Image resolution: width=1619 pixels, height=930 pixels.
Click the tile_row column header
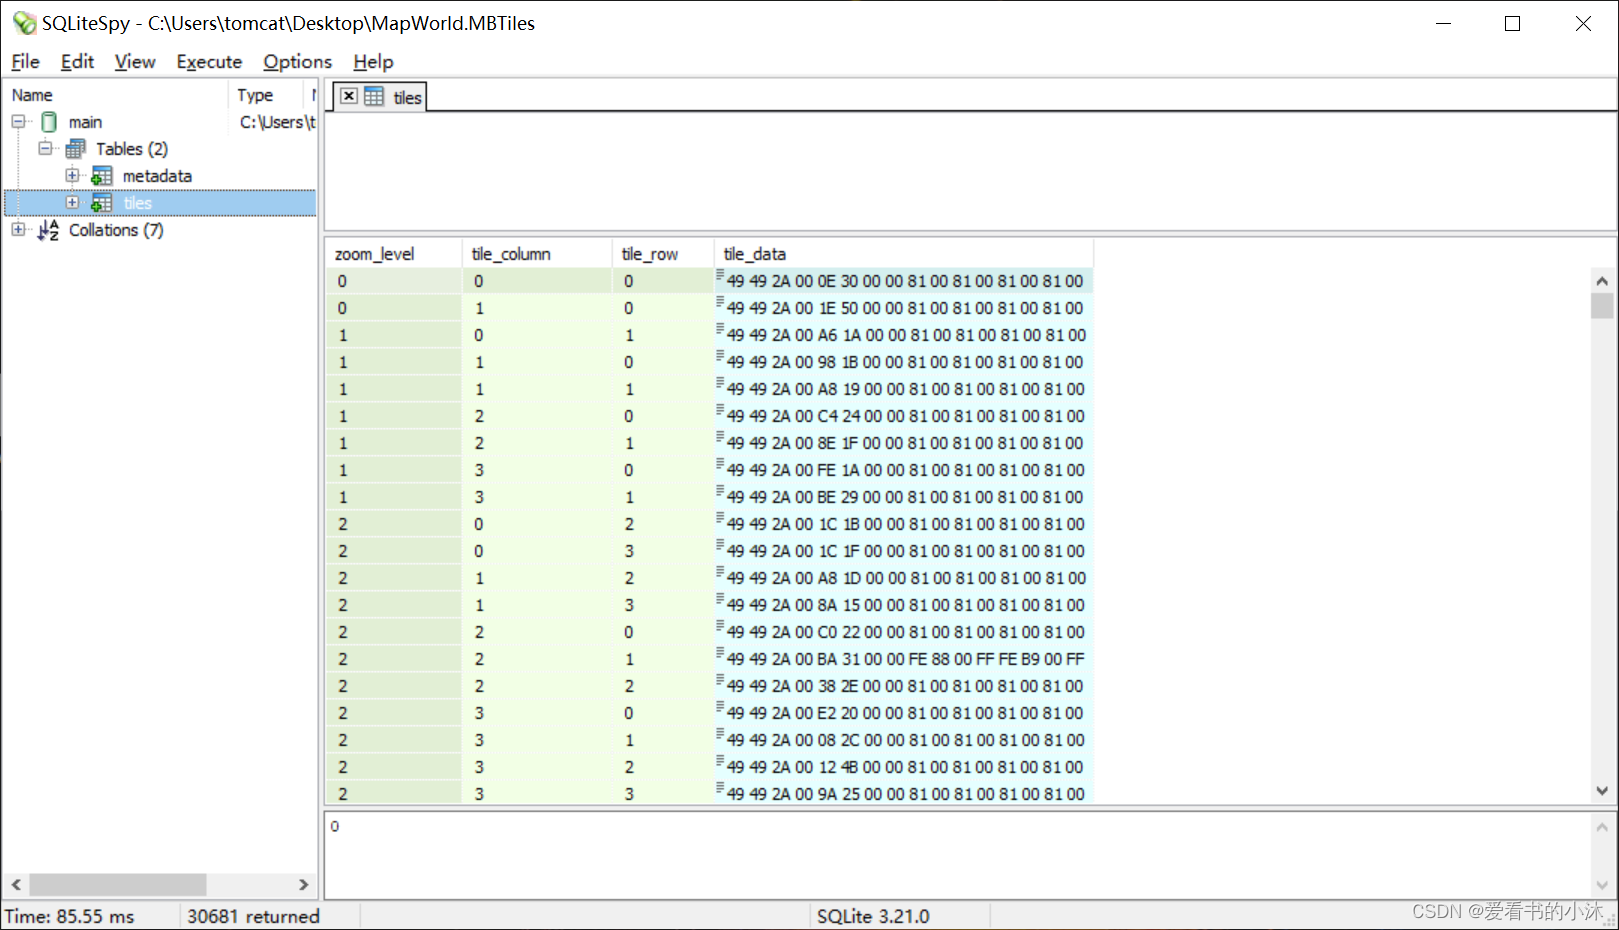(663, 254)
